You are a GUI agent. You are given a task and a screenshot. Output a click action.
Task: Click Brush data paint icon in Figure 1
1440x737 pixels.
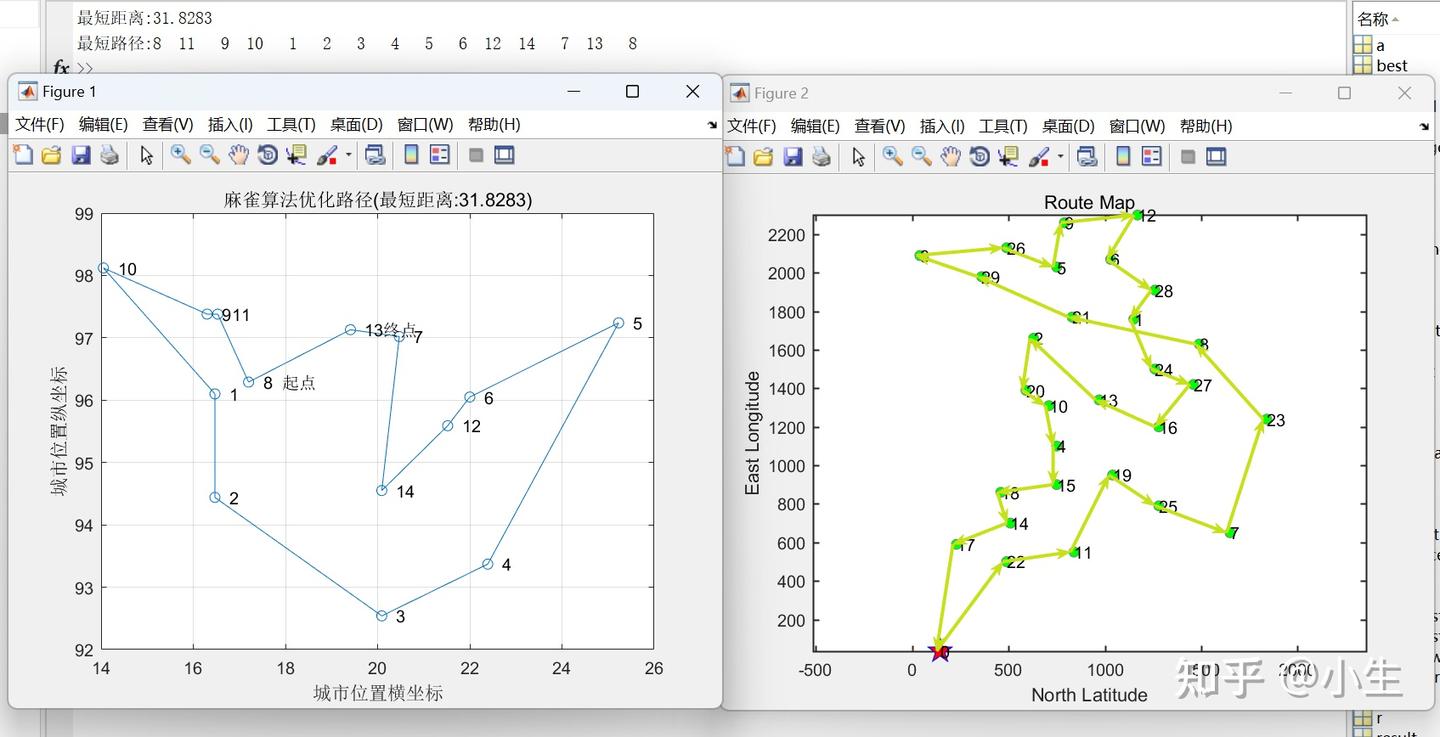327,155
